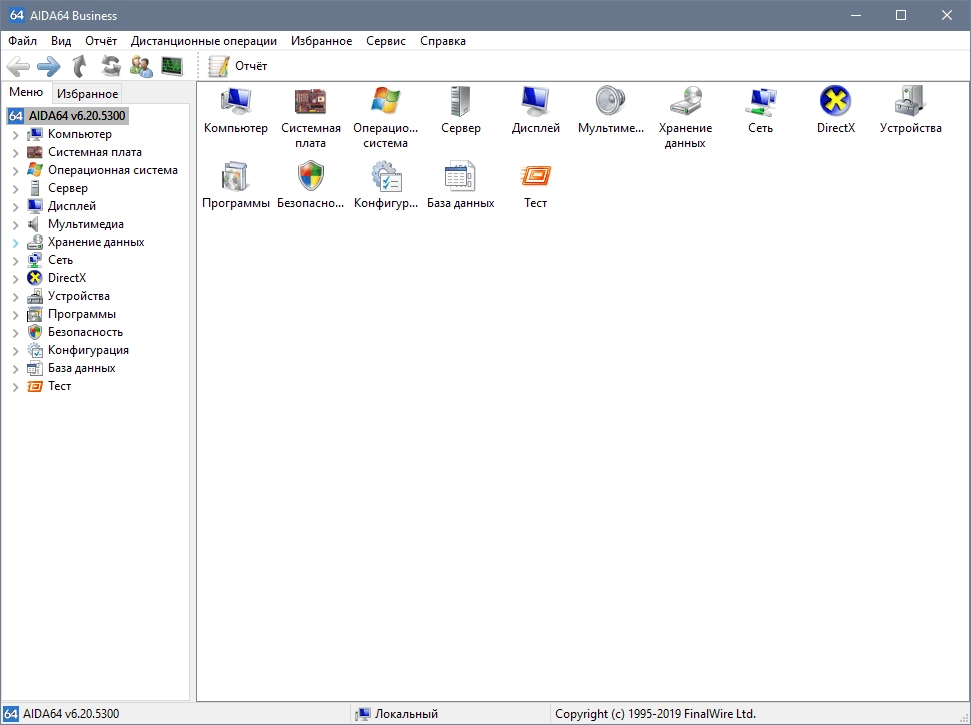The image size is (971, 725).
Task: Open the Сеть large icon
Action: (760, 110)
